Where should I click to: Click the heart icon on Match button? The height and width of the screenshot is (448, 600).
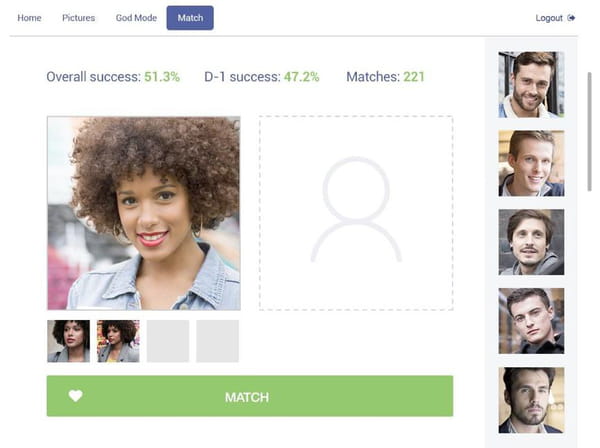76,396
